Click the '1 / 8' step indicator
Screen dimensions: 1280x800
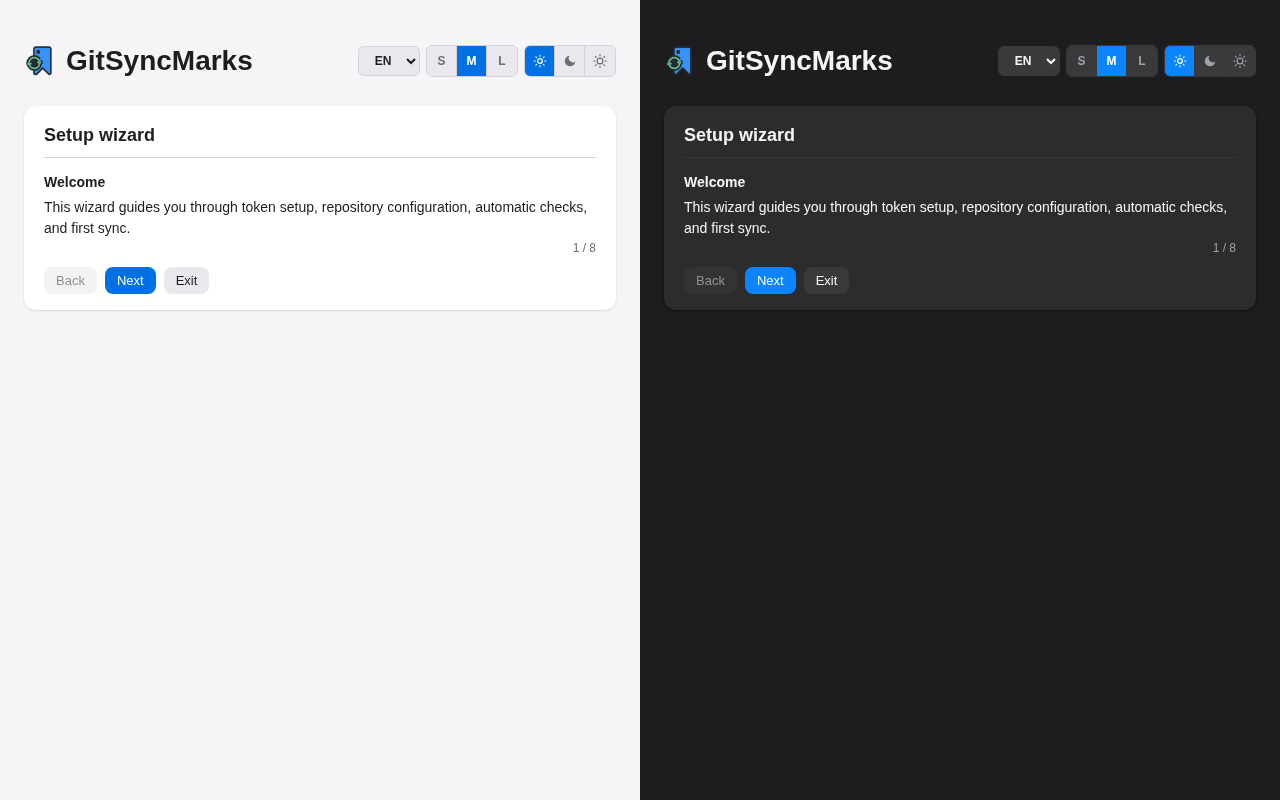tap(584, 247)
